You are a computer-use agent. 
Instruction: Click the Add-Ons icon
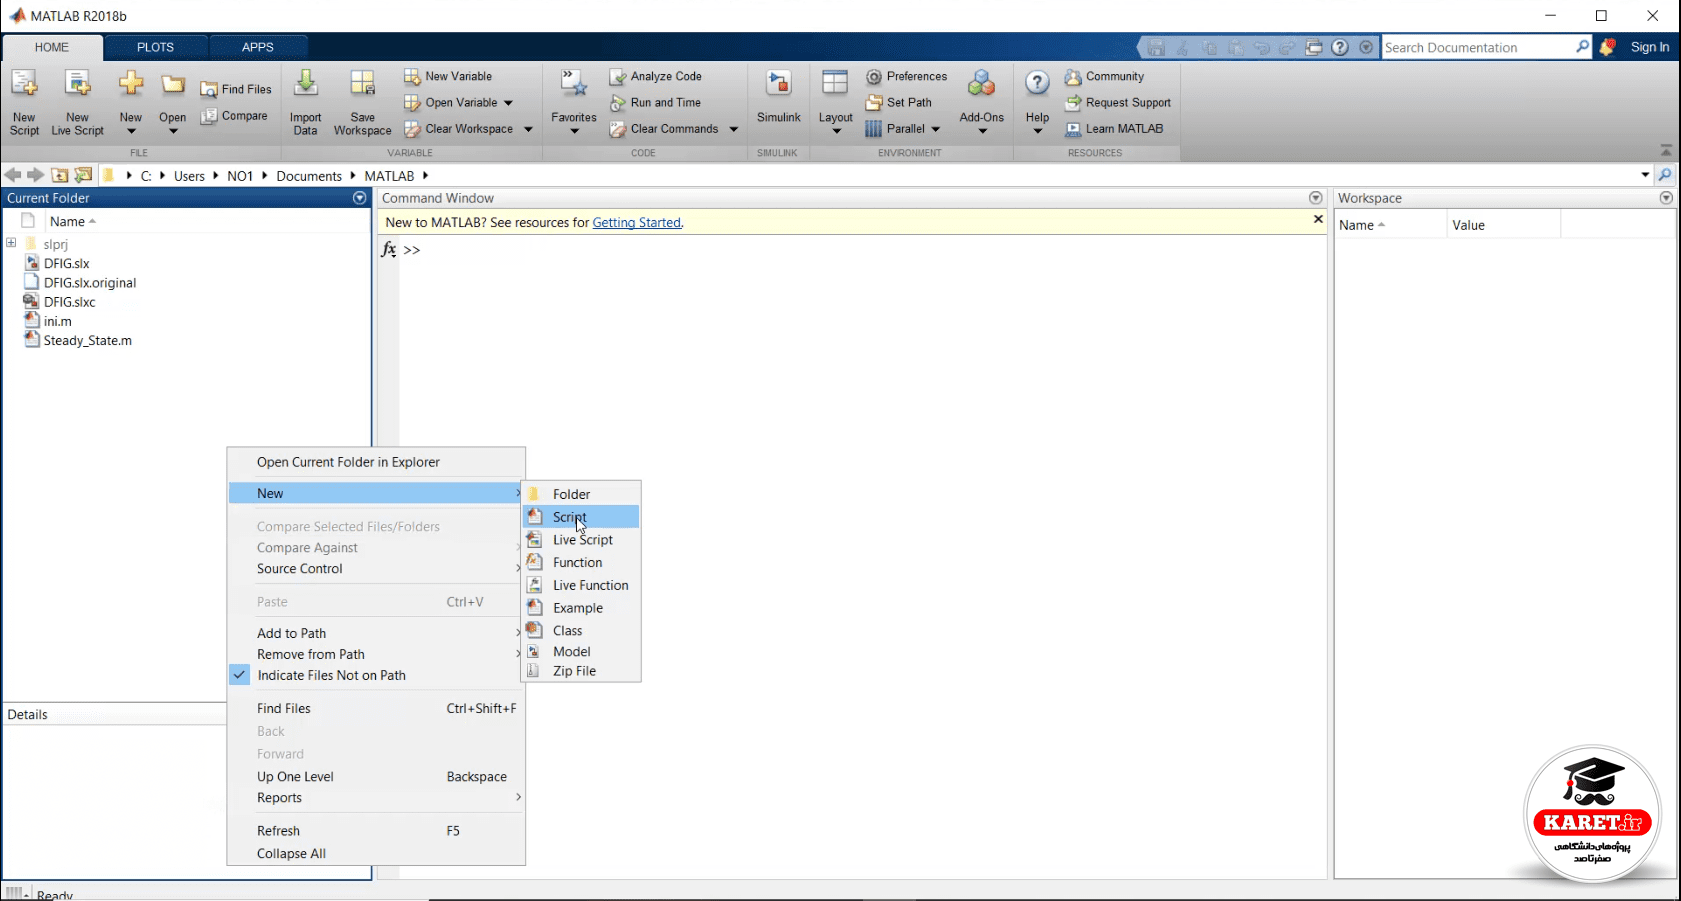(981, 85)
